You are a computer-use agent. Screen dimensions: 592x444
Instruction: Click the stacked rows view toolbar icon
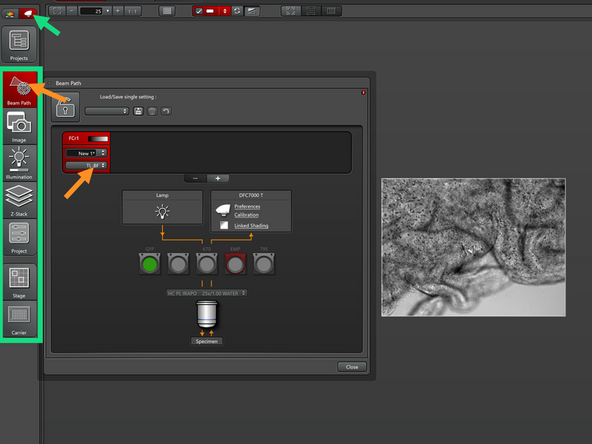(311, 11)
